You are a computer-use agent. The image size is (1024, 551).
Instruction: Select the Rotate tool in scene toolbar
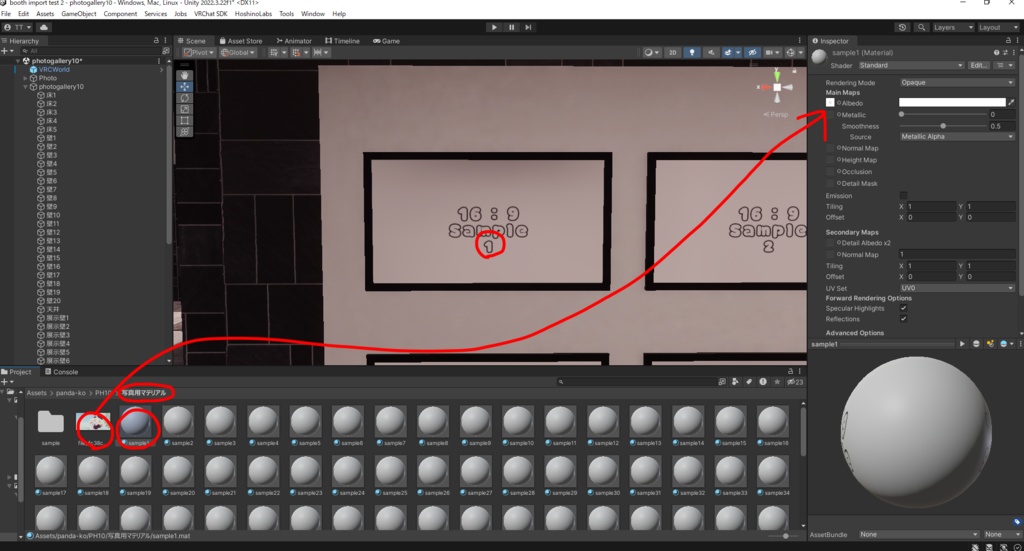pos(185,97)
